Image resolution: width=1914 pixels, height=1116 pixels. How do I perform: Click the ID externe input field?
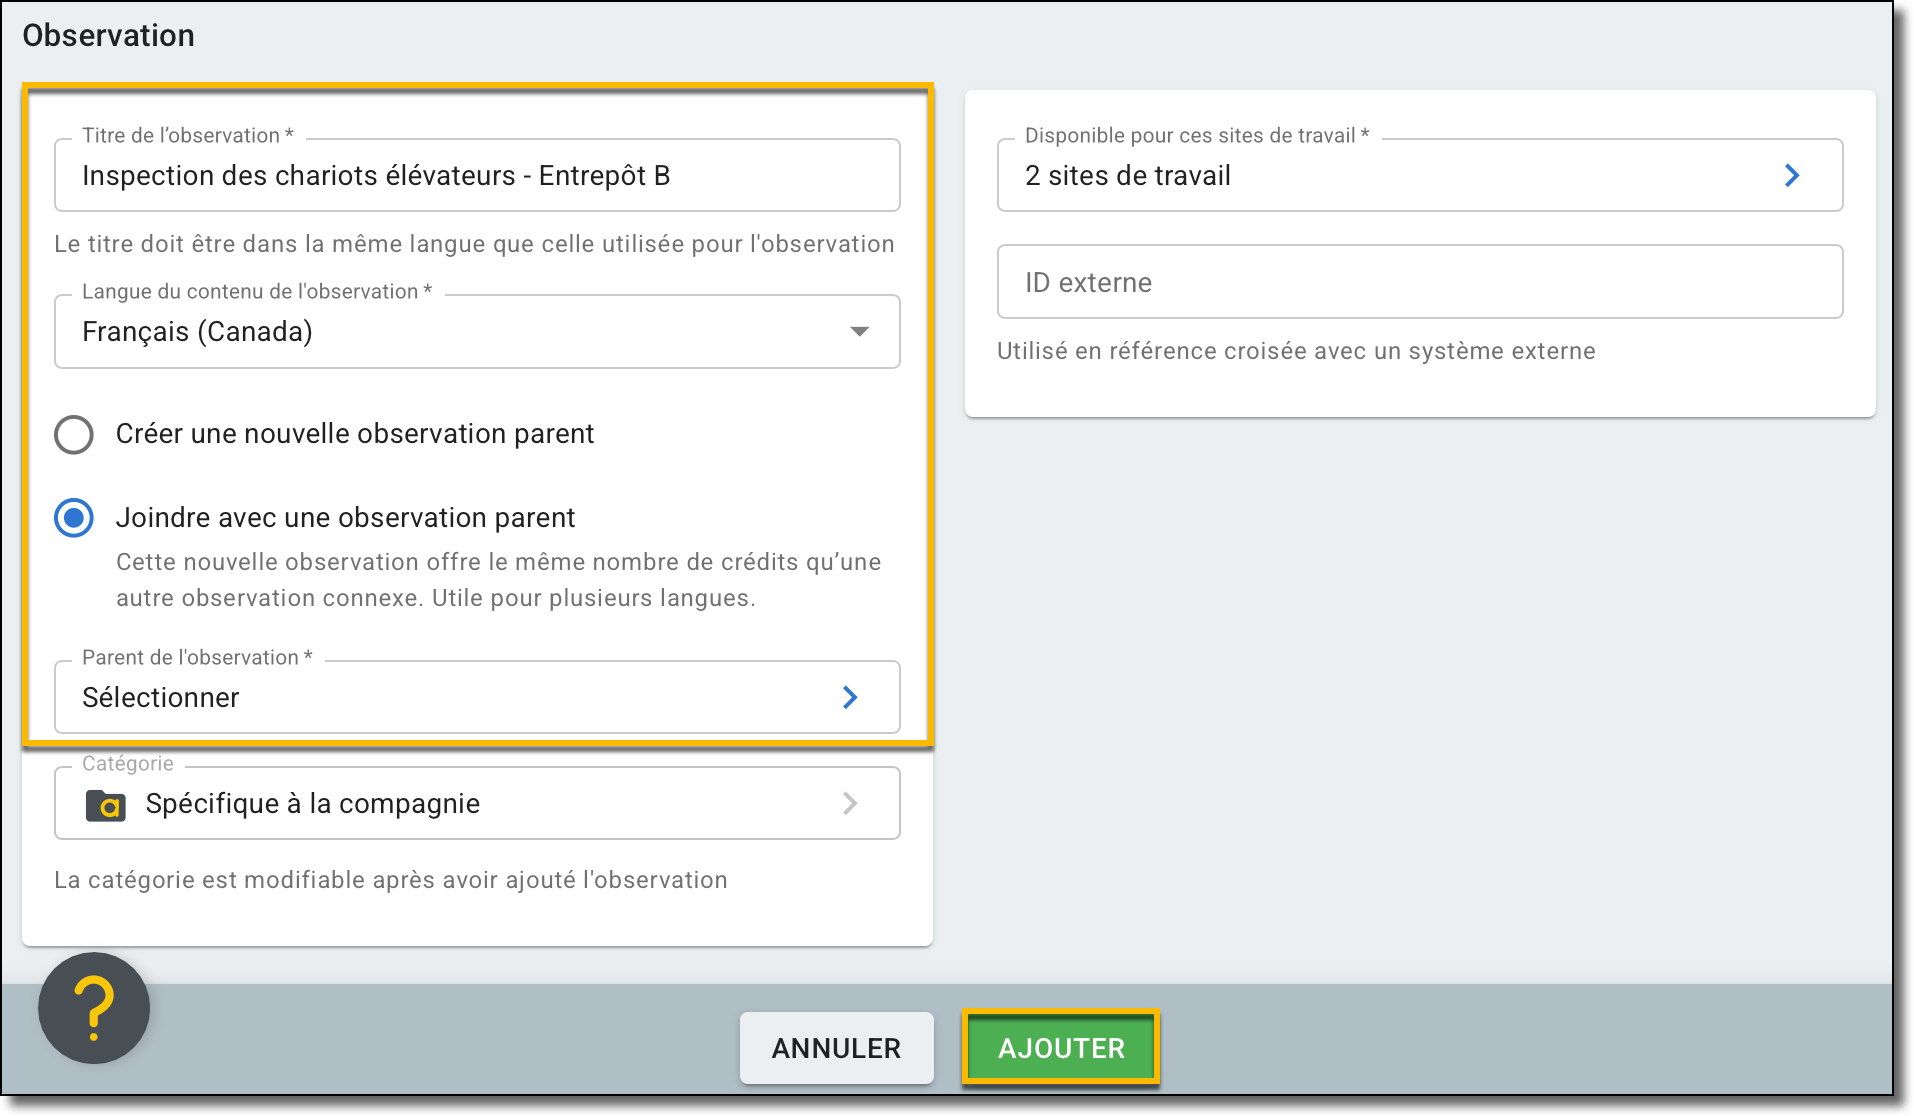pyautogui.click(x=1419, y=283)
